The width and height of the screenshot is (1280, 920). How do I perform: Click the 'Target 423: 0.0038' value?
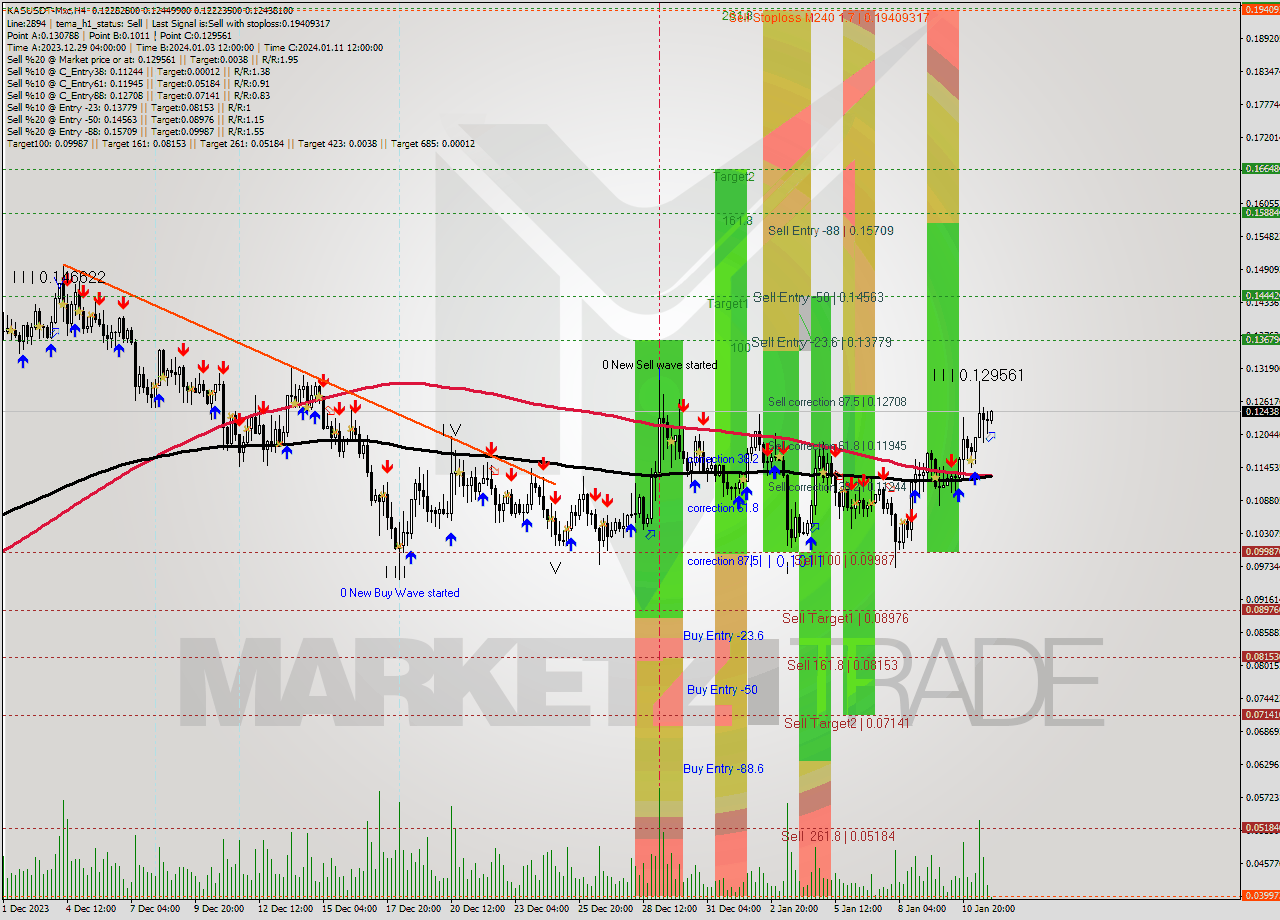click(x=337, y=143)
